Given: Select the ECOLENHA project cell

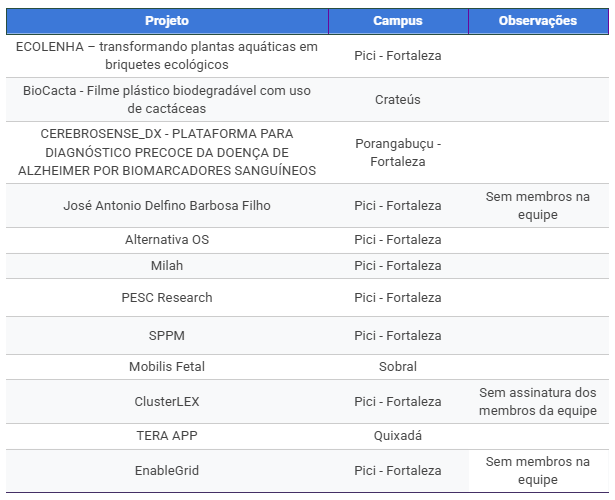Looking at the screenshot, I should (x=167, y=56).
